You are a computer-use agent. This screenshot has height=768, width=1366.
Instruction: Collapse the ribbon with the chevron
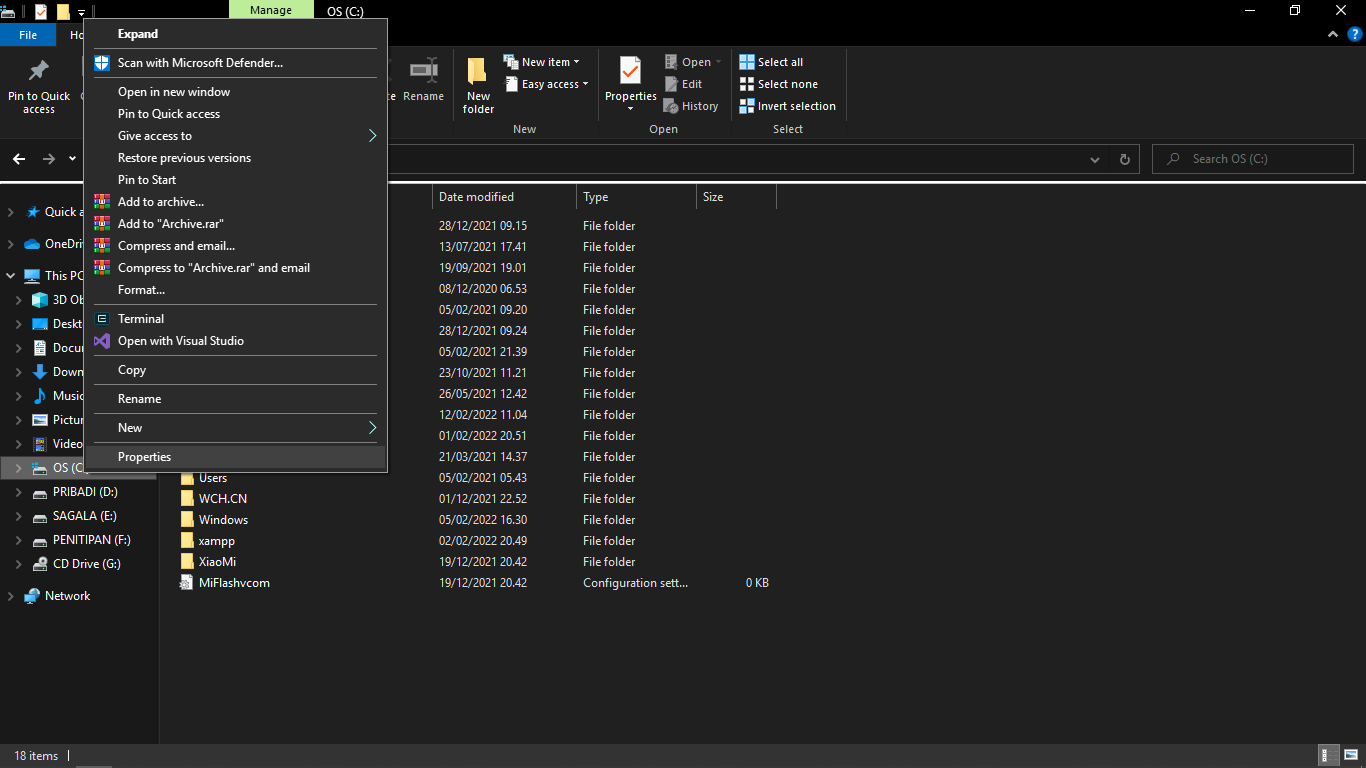click(x=1333, y=34)
